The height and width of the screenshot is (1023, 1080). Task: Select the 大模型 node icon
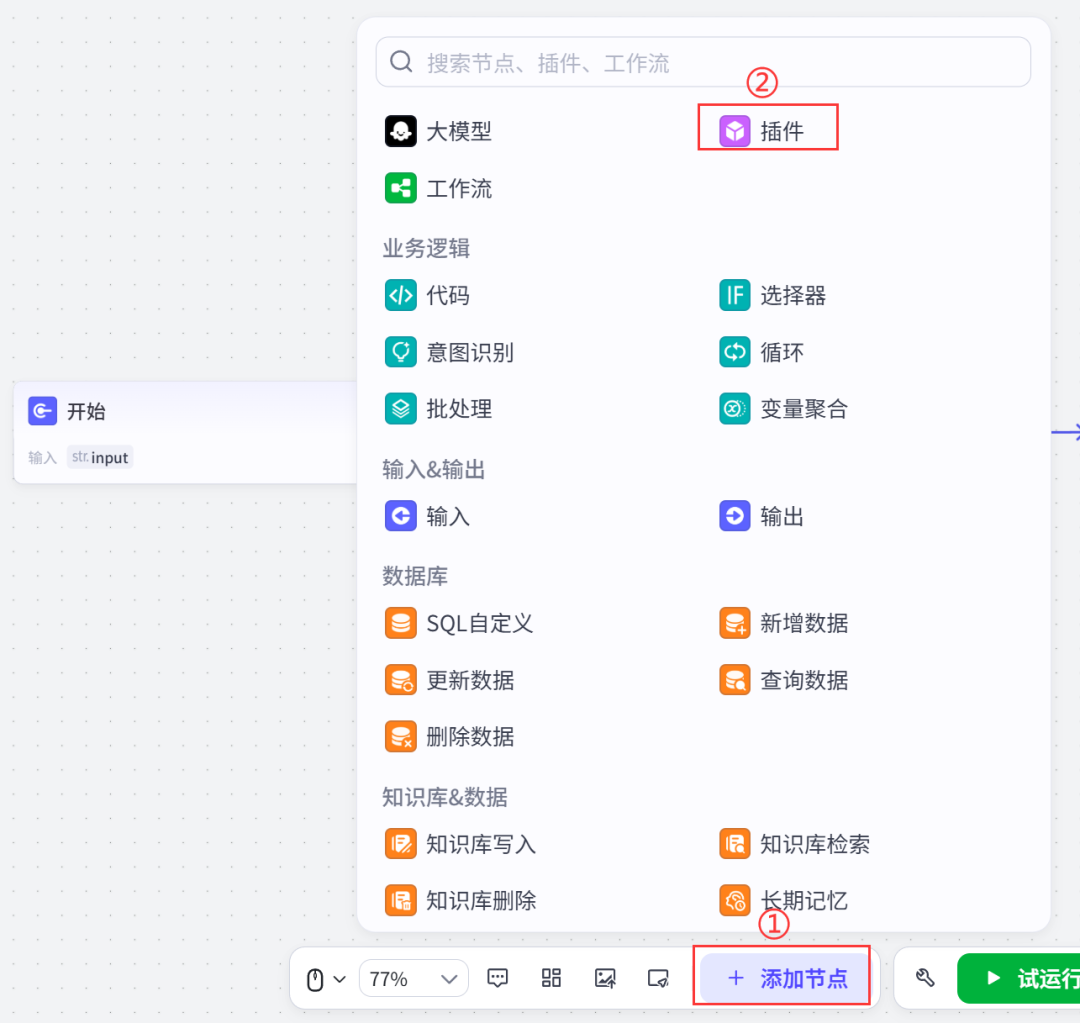tap(400, 131)
